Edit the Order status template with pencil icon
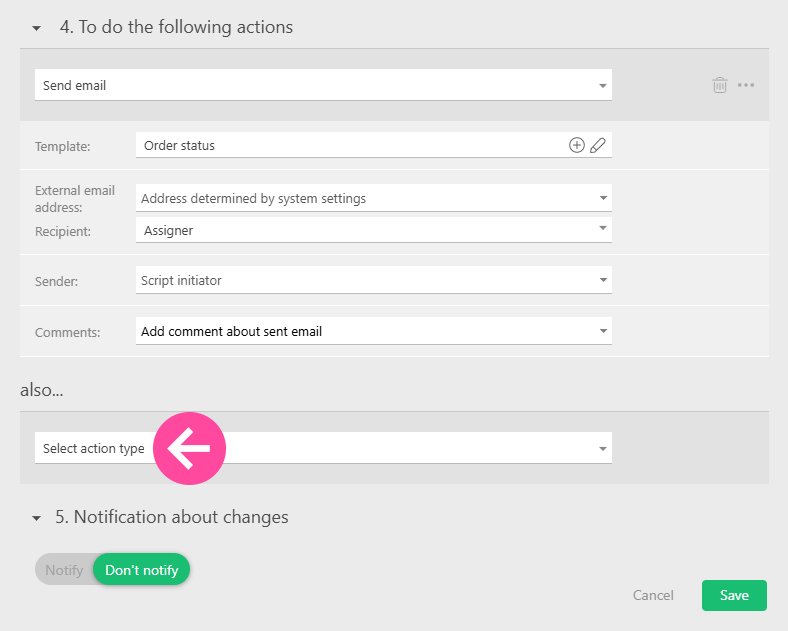The width and height of the screenshot is (788, 631). (598, 145)
